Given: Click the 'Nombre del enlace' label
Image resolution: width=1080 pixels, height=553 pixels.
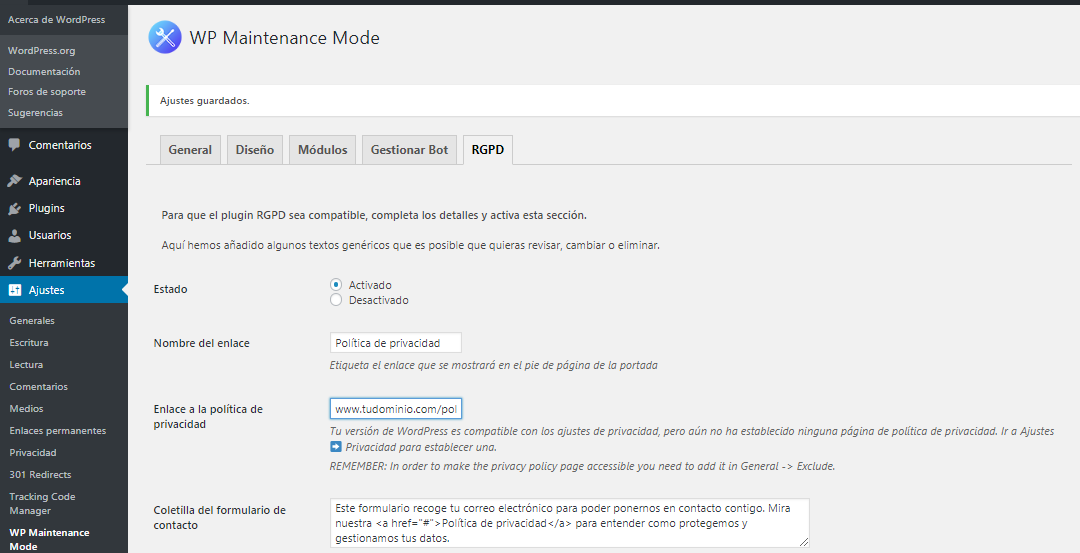Looking at the screenshot, I should (201, 342).
